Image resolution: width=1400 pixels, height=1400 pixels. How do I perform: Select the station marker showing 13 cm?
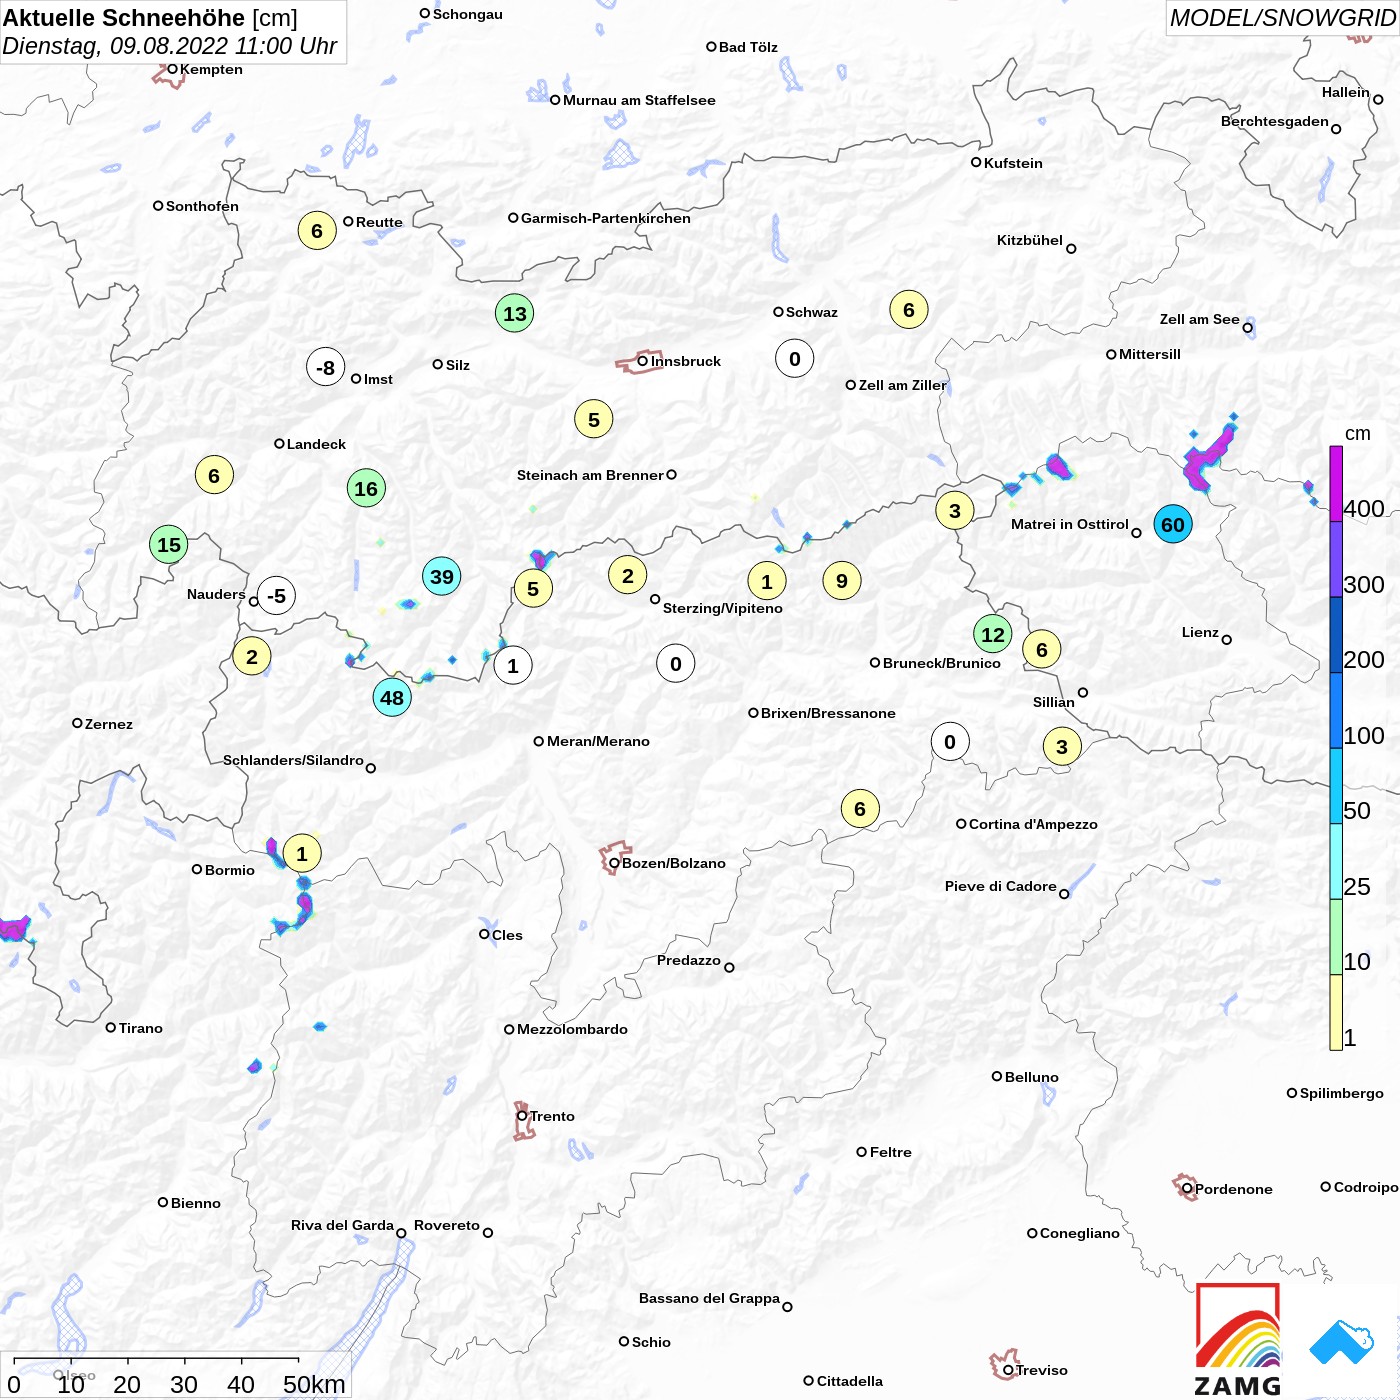coord(515,314)
